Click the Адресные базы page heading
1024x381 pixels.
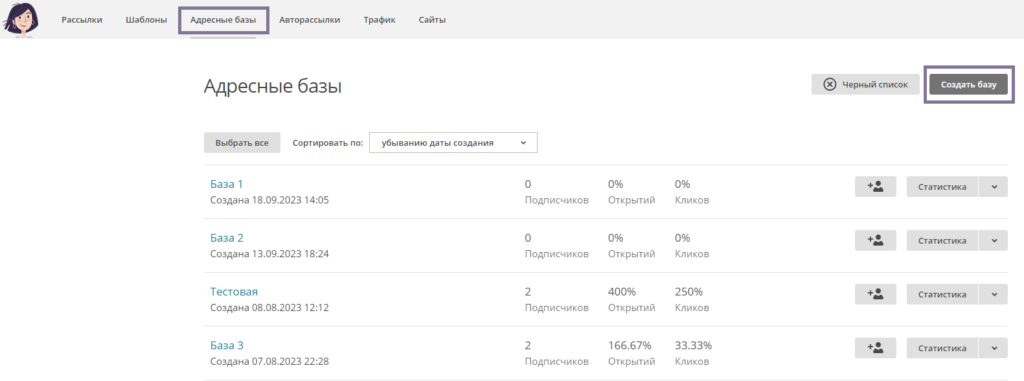273,86
